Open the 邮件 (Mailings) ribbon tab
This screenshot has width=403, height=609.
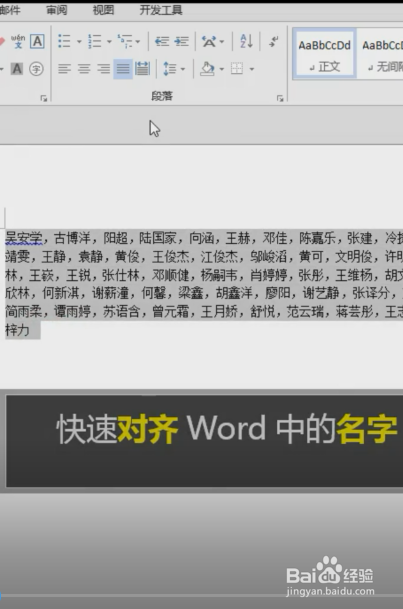(x=10, y=10)
